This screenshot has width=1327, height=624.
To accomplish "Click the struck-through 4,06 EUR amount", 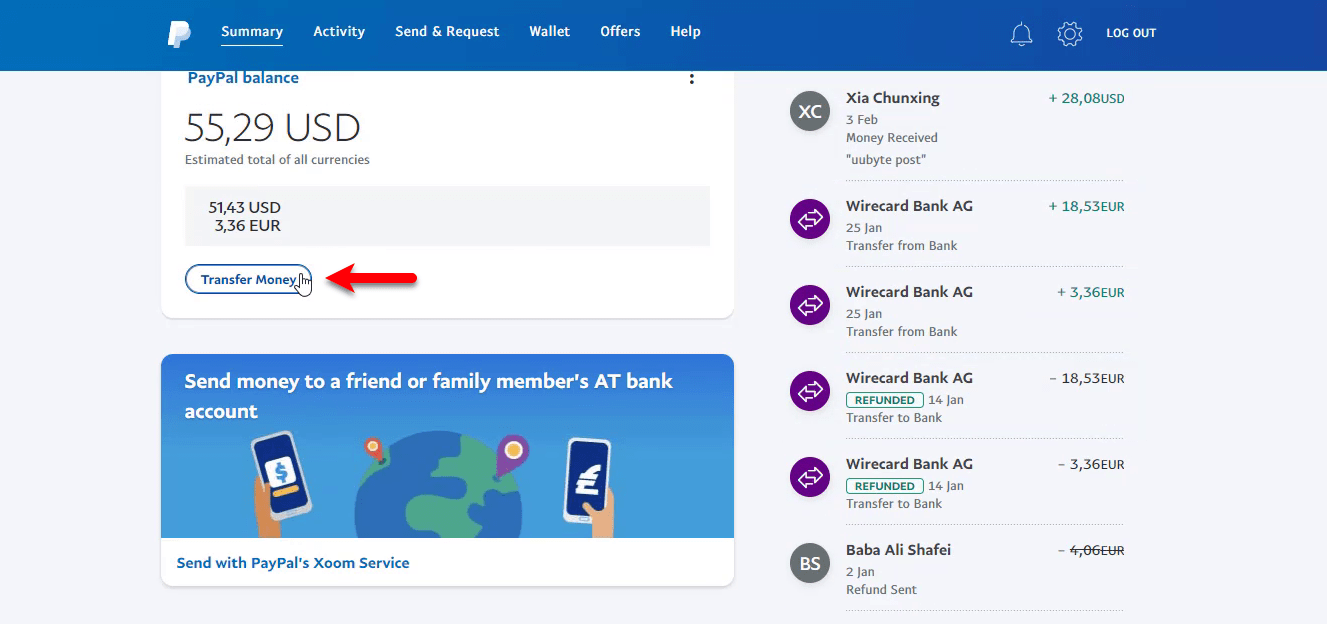I will (1097, 550).
